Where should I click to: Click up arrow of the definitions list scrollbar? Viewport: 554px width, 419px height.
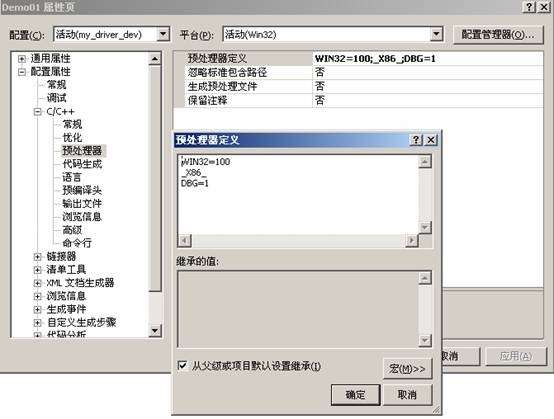[x=425, y=162]
